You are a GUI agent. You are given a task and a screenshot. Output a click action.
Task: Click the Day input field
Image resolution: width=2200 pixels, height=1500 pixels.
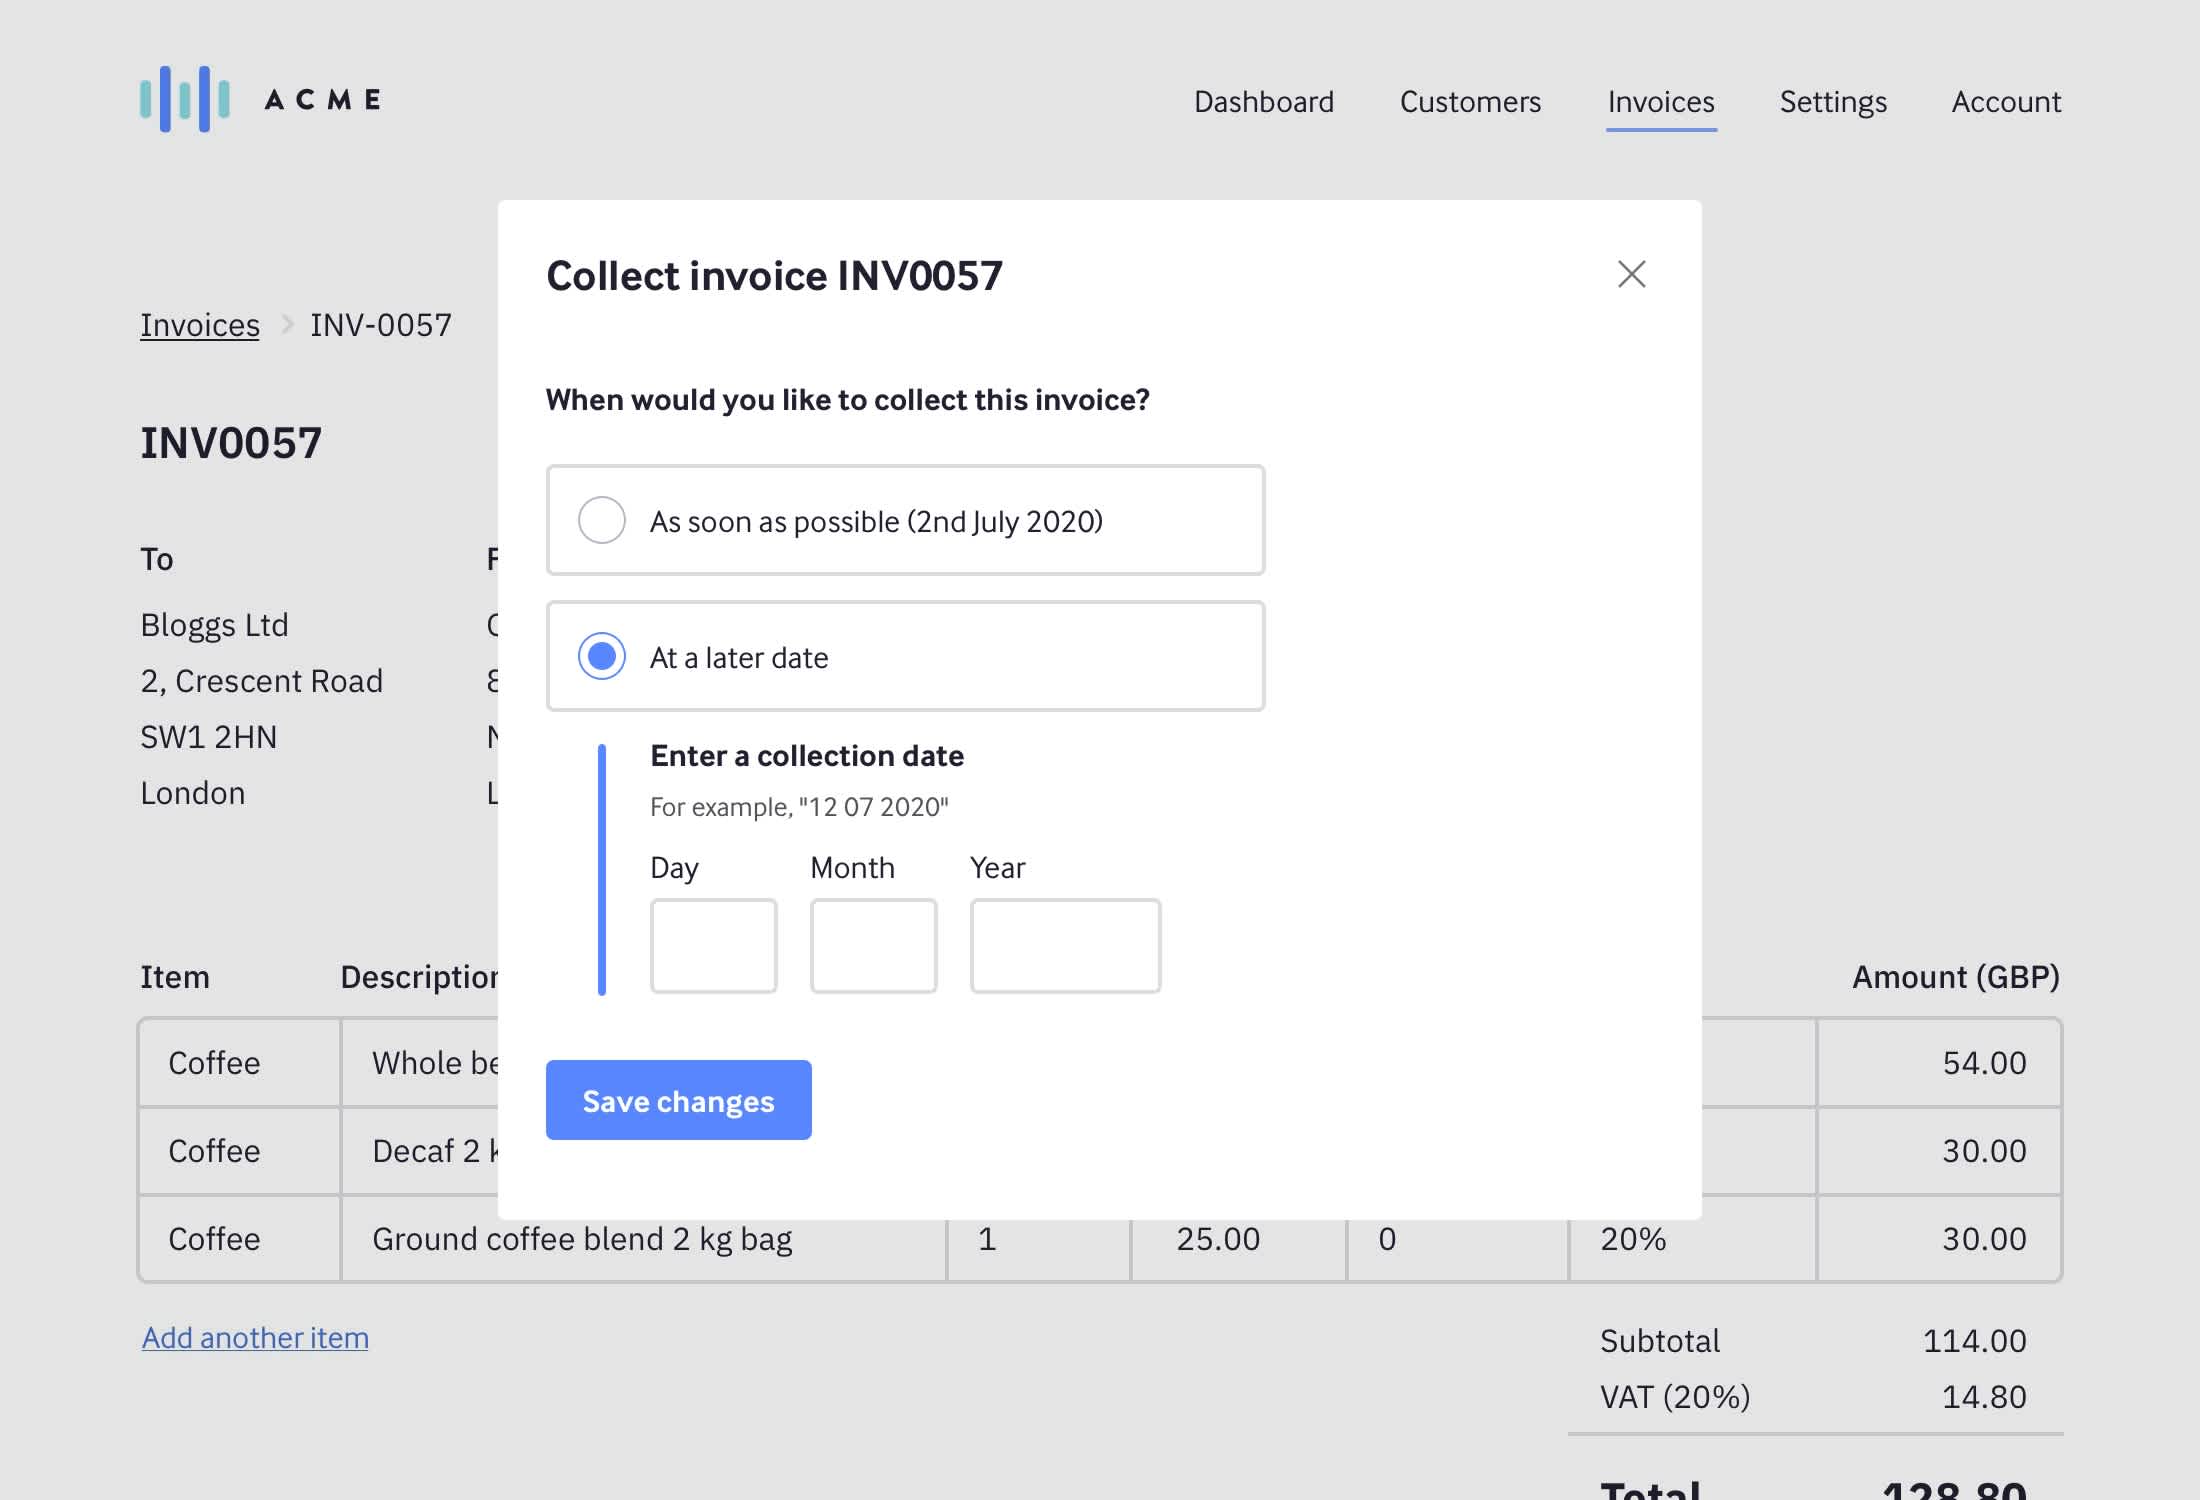(x=713, y=945)
